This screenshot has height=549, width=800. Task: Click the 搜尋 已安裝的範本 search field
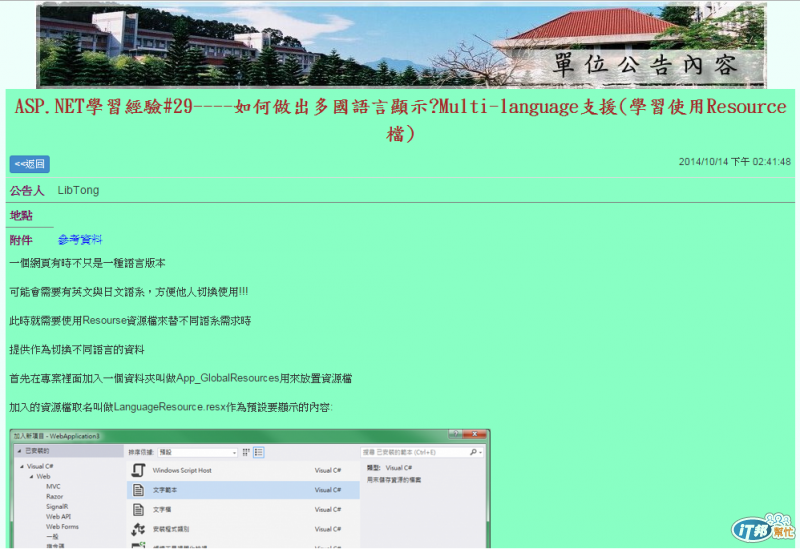[x=422, y=453]
